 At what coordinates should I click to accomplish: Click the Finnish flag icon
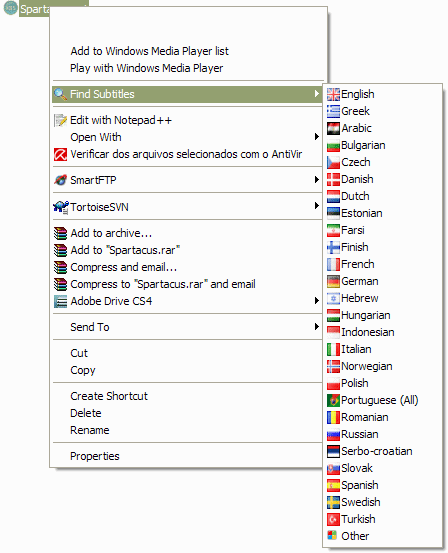click(x=333, y=247)
